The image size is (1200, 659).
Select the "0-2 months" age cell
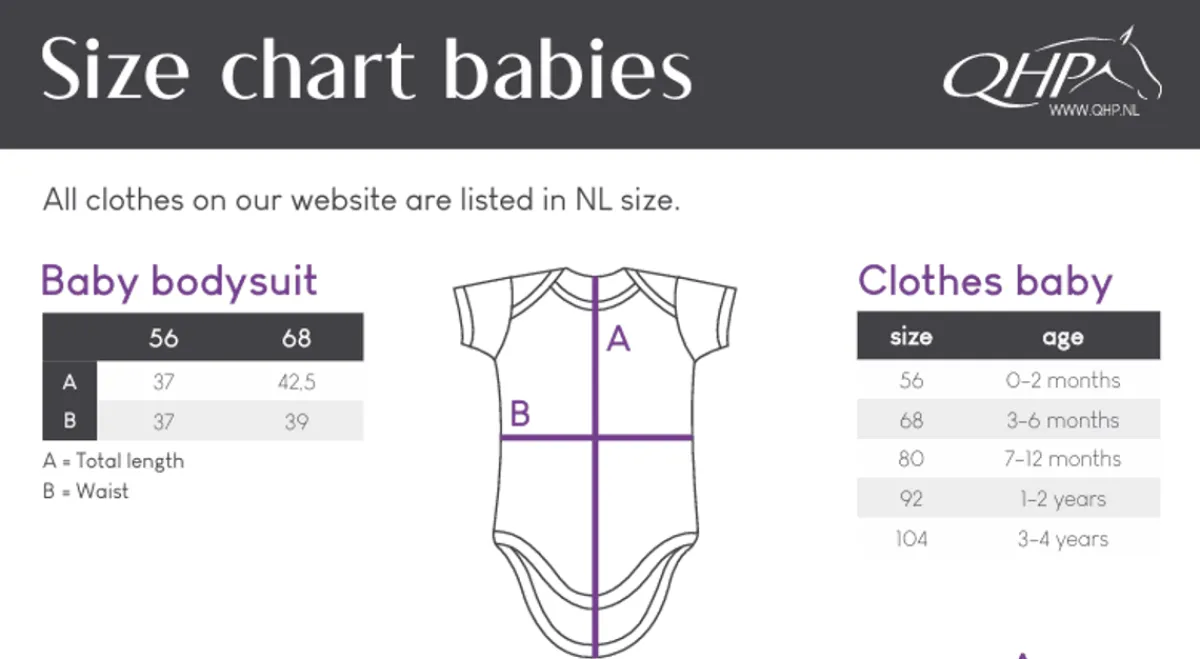(x=1062, y=380)
